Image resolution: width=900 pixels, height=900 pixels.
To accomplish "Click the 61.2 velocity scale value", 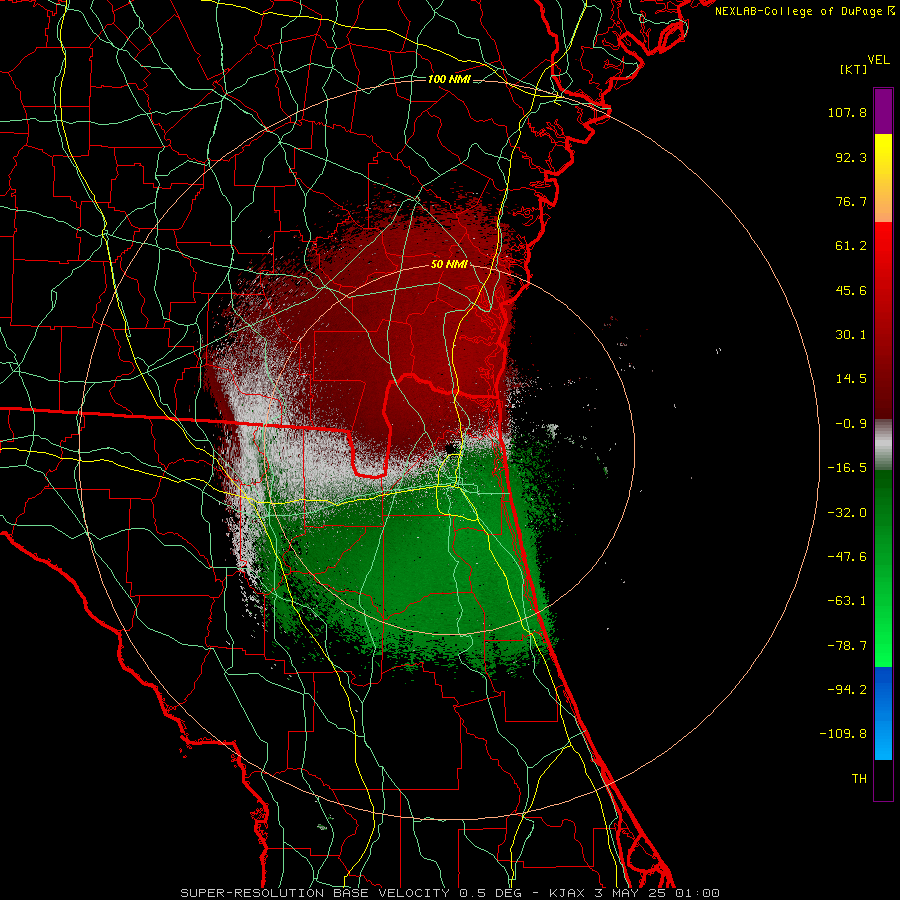I will 851,246.
